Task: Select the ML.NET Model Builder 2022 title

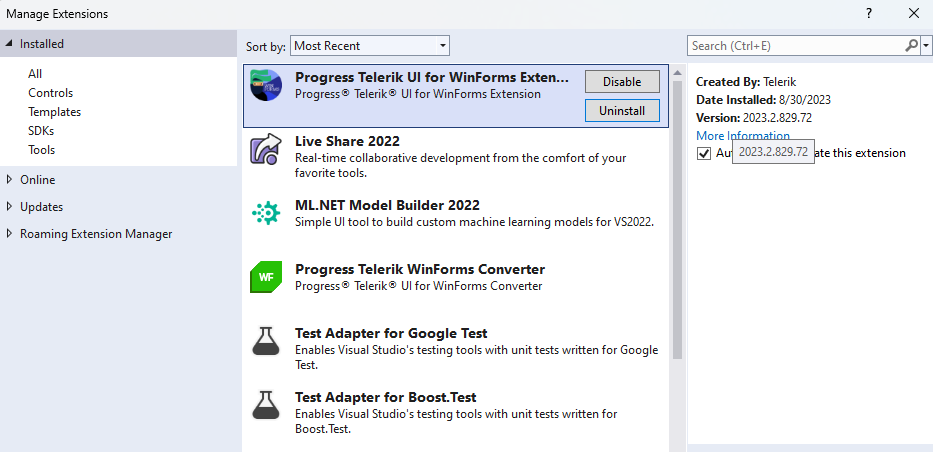Action: pyautogui.click(x=387, y=205)
